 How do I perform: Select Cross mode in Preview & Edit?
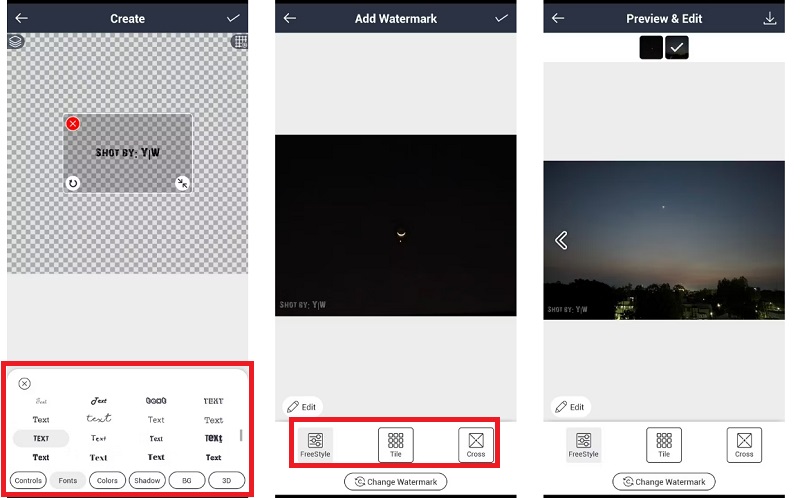coord(744,445)
